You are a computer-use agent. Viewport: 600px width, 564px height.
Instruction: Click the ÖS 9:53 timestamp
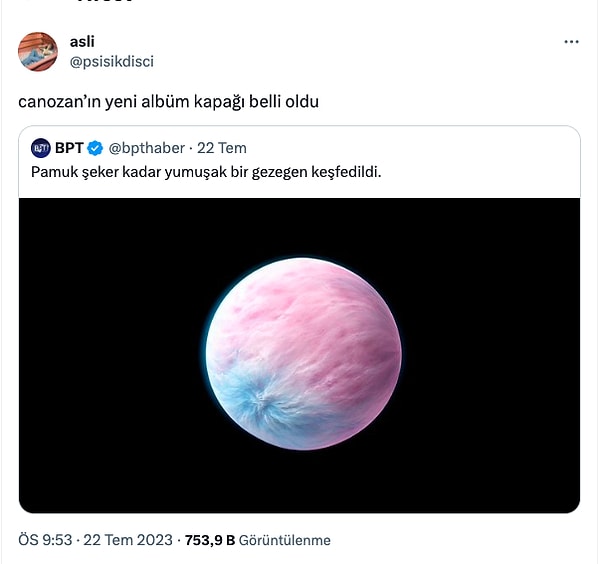point(45,540)
